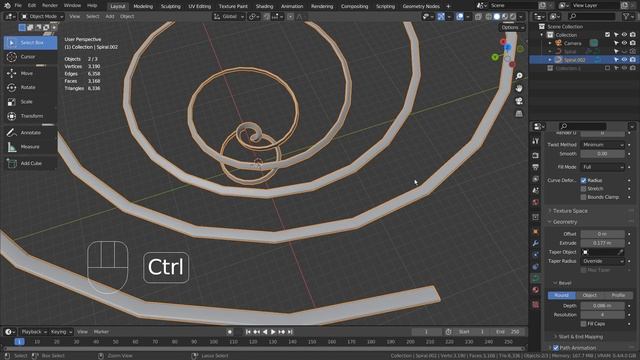The image size is (640, 360).
Task: Click the outliner search field
Action: (591, 16)
